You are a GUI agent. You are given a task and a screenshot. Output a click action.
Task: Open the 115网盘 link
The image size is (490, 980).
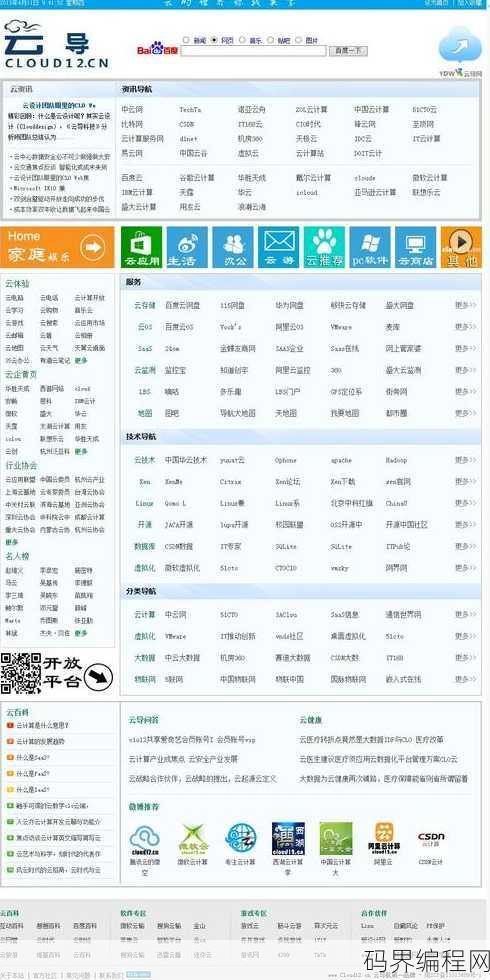(x=230, y=306)
